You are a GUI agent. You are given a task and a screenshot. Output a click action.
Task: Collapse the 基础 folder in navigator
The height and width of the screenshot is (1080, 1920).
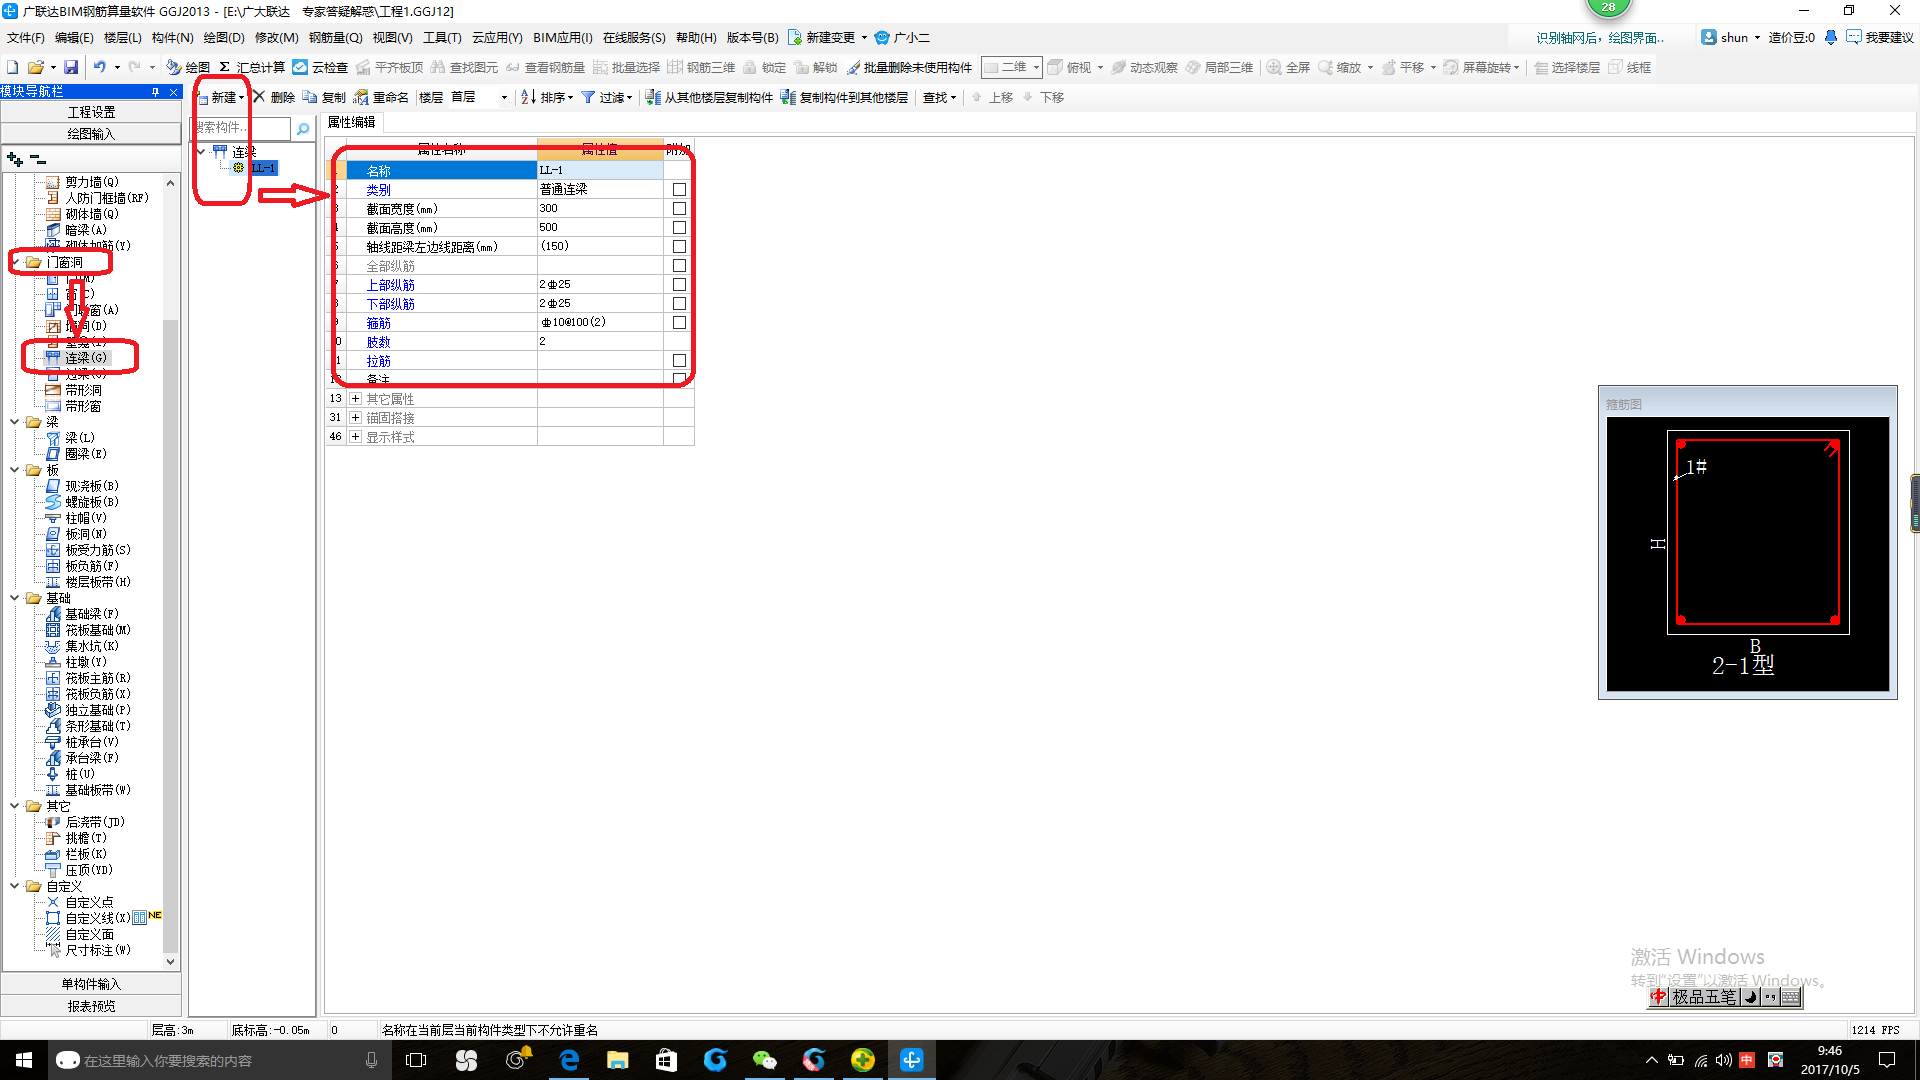pos(15,598)
